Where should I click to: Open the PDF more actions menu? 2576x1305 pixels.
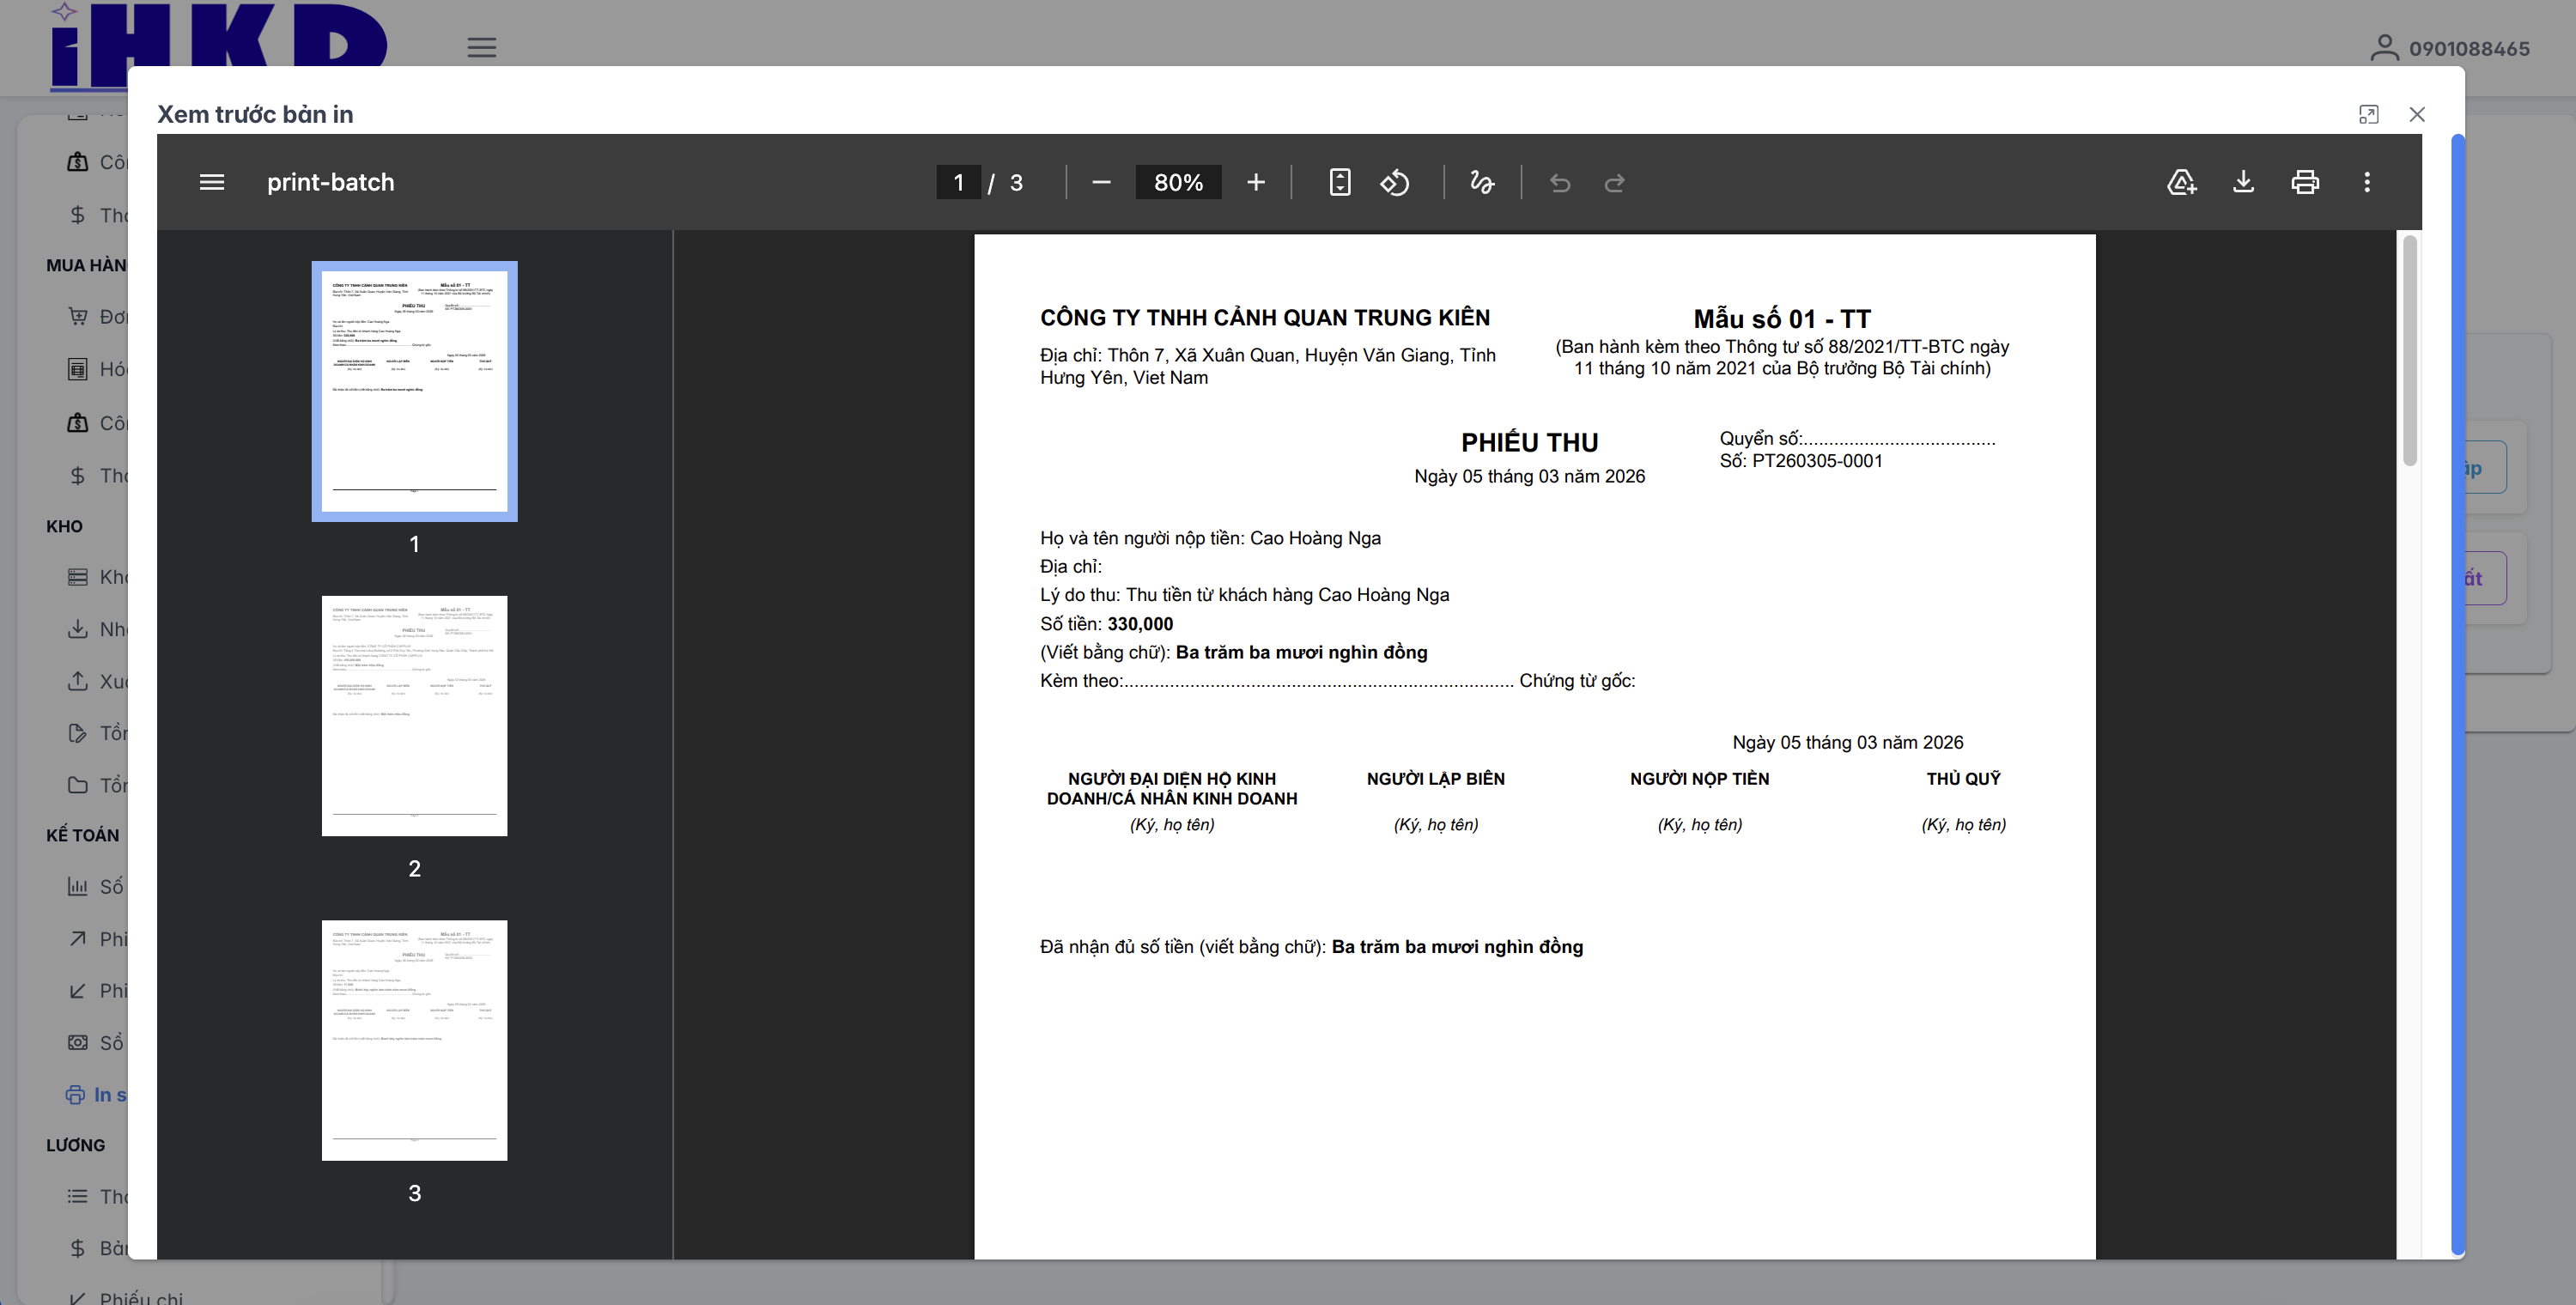(x=2366, y=182)
